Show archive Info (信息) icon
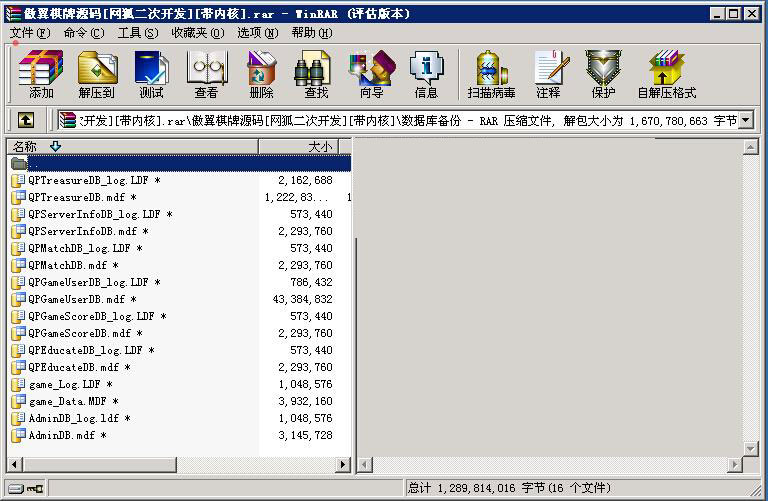Viewport: 768px width, 501px height. (426, 74)
